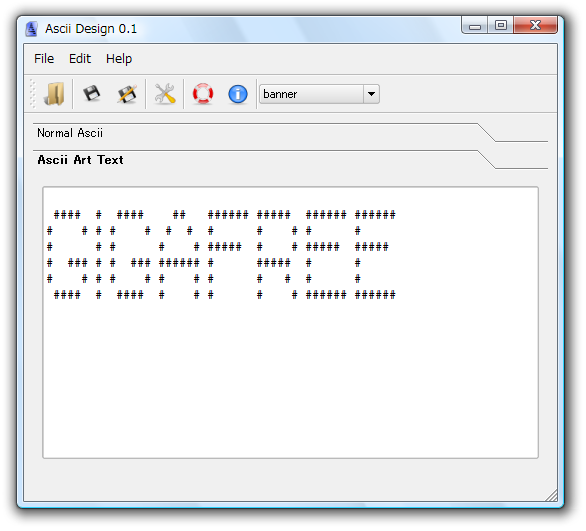Open the Edit menu
Screen dimensions: 586x531
click(x=80, y=59)
